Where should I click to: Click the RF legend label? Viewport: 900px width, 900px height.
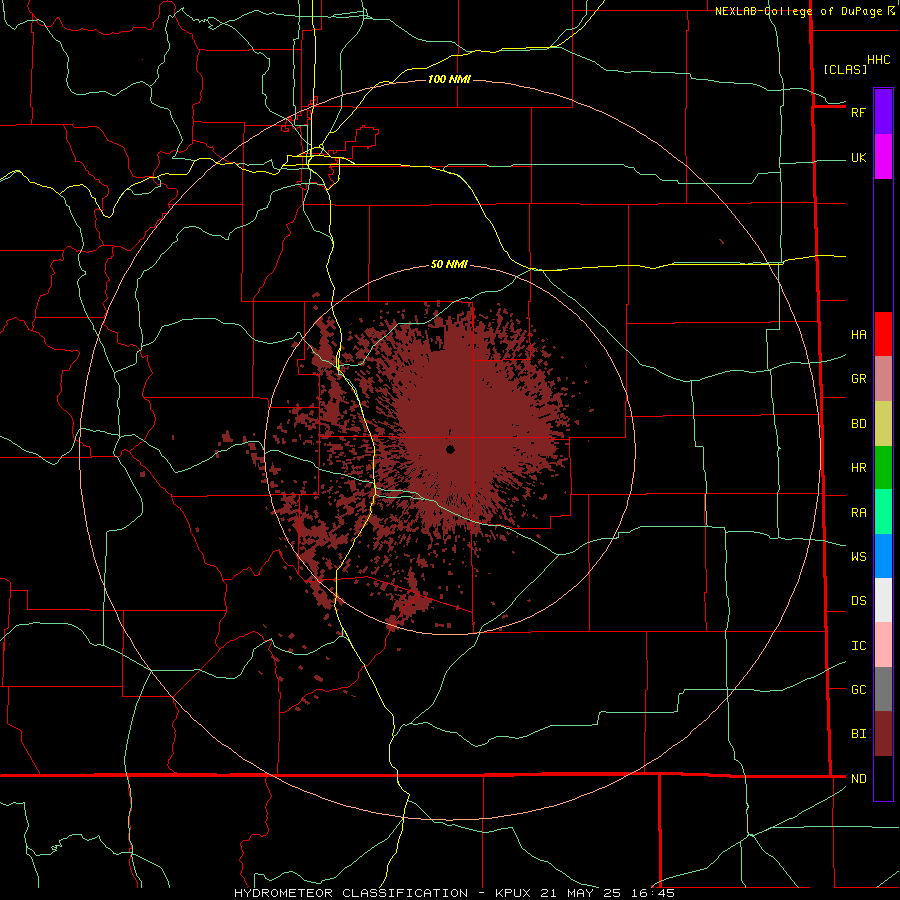tap(858, 112)
